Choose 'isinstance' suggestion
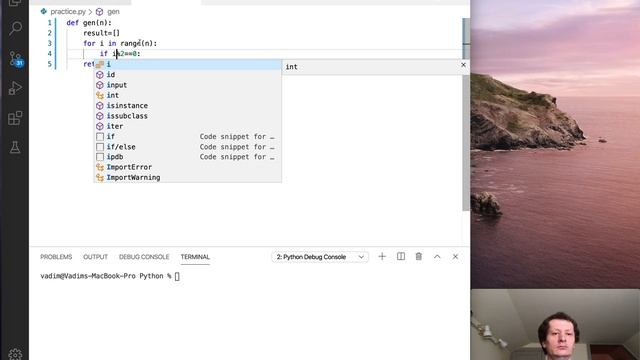640x360 pixels. [188, 105]
